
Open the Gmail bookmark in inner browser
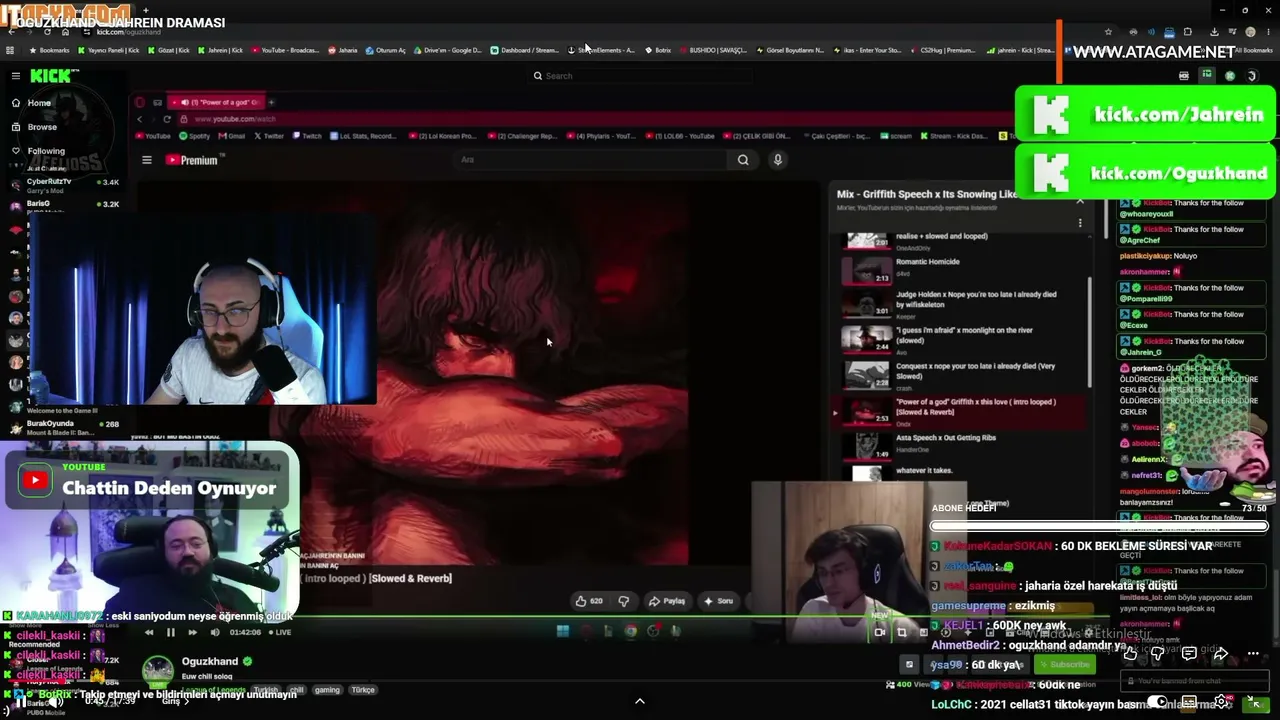(x=232, y=136)
